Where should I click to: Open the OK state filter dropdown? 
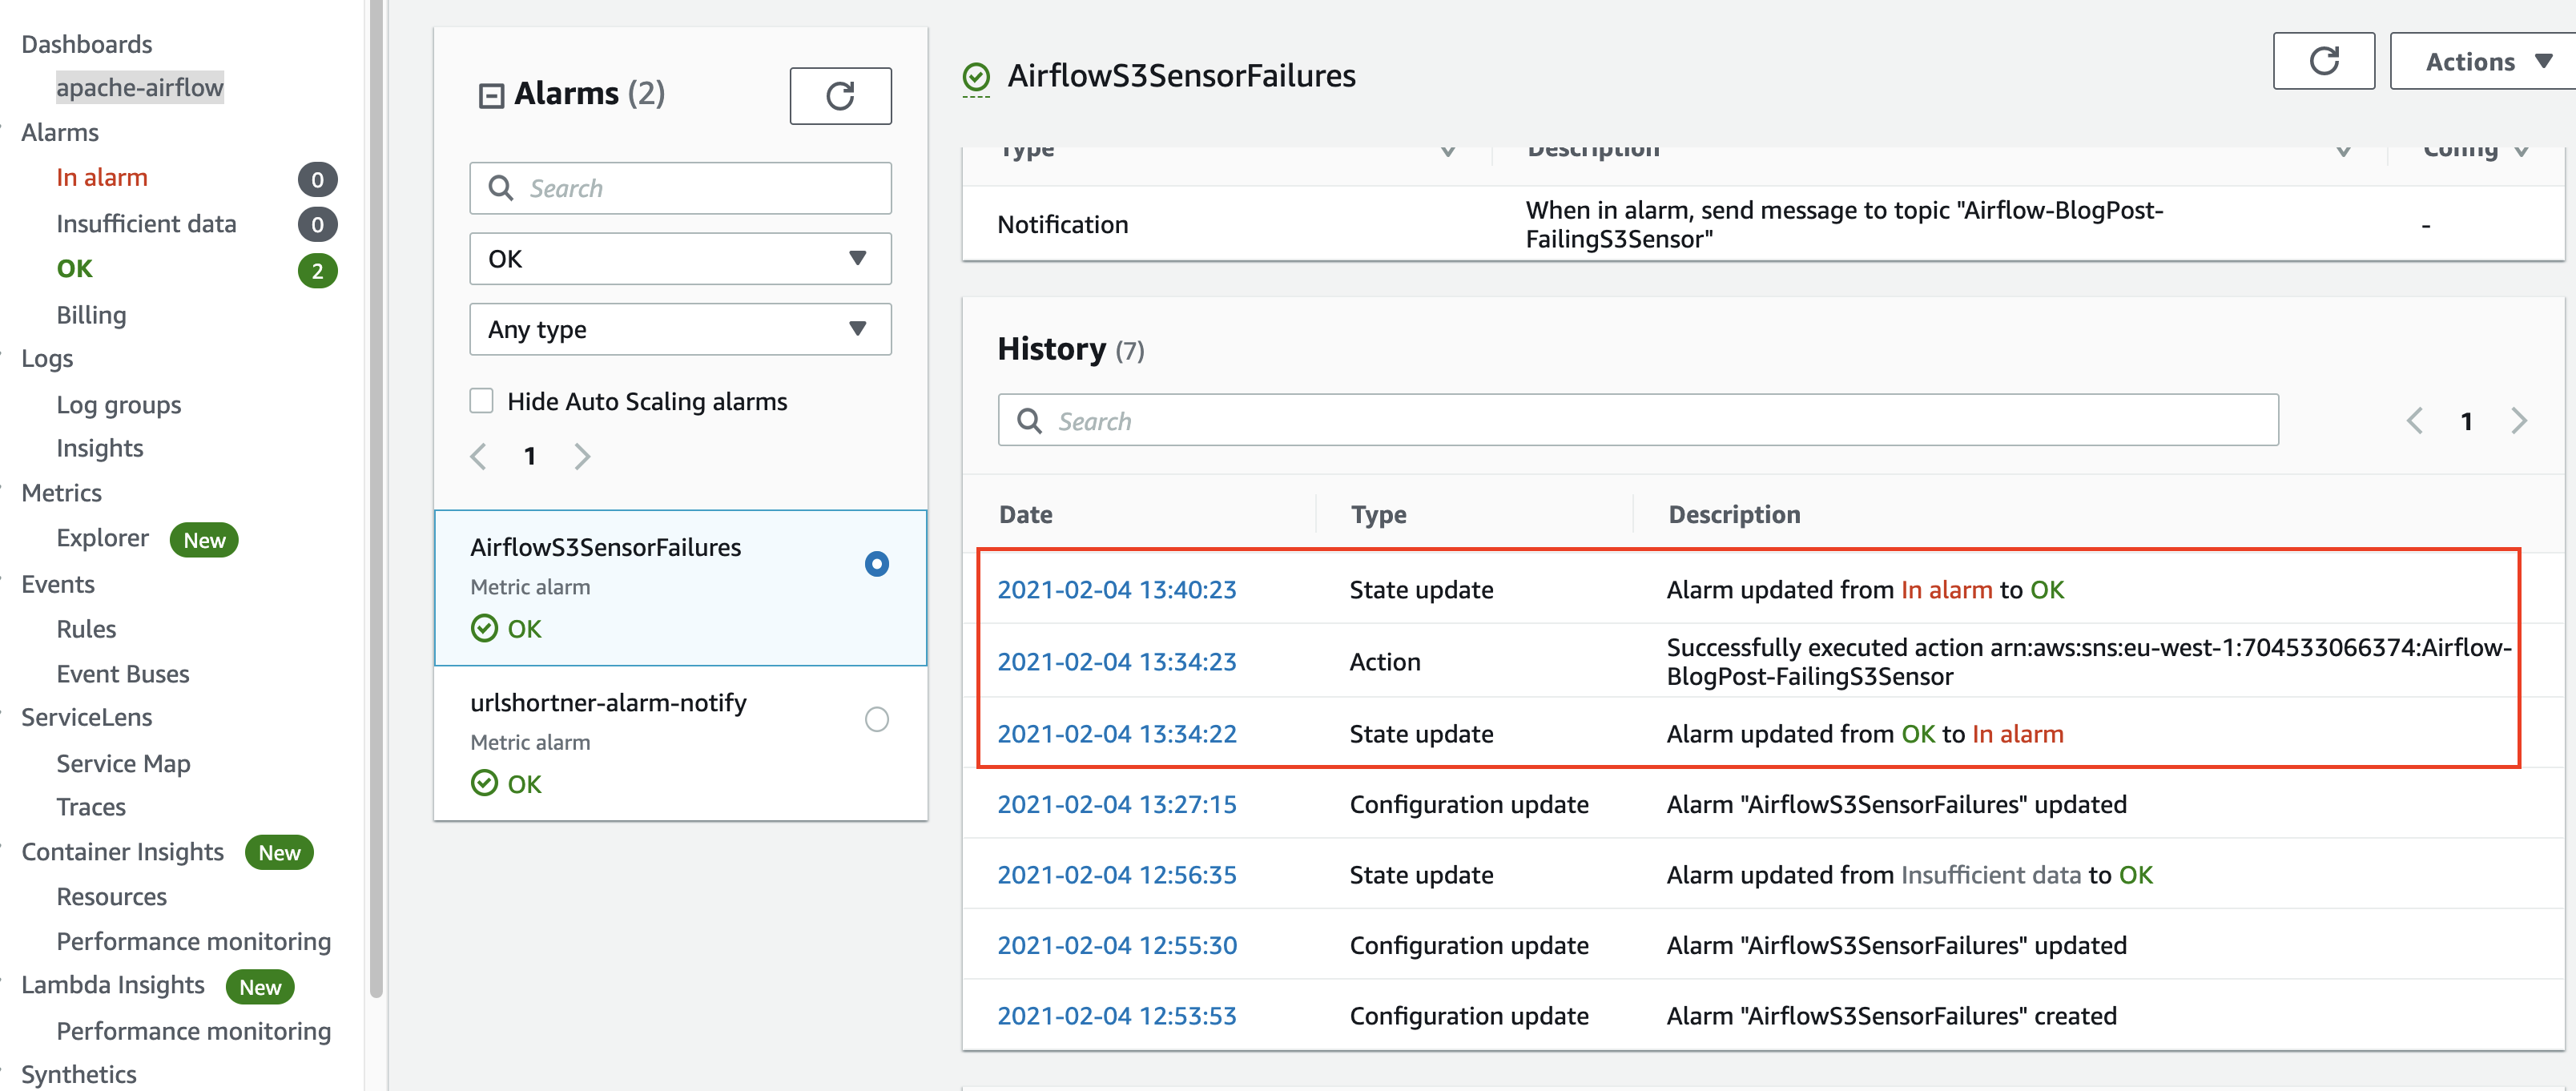(x=680, y=259)
